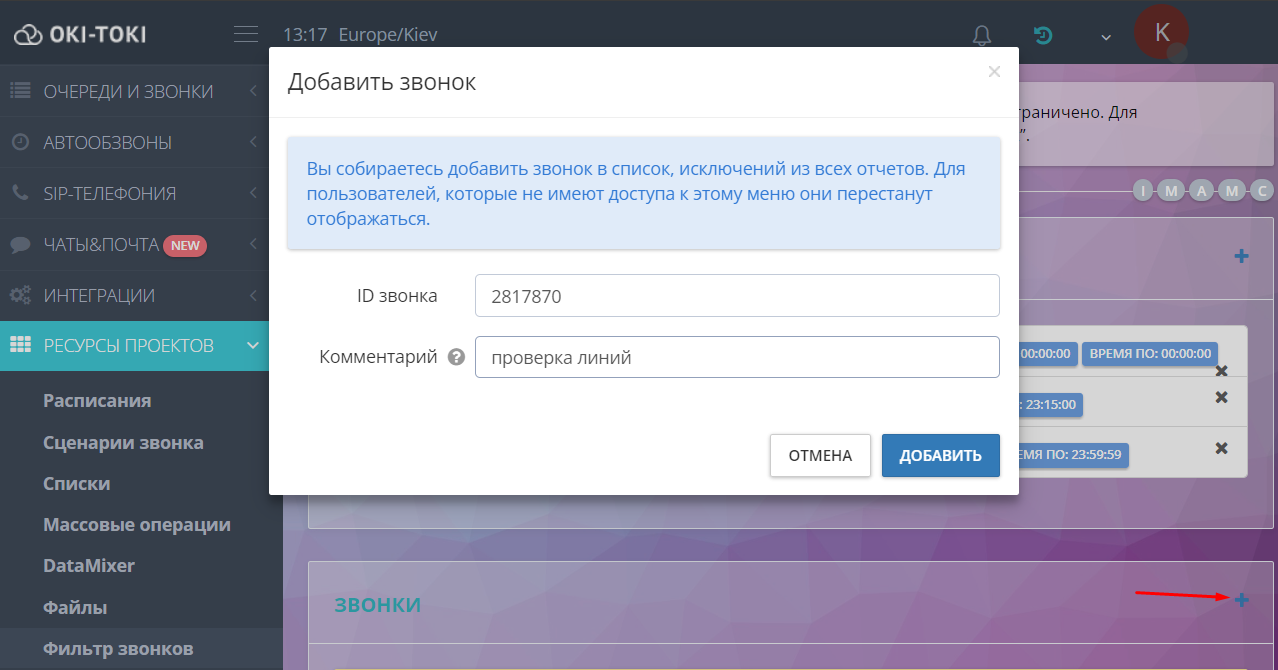
Task: Click the grid icon beside РЕСУРСЫ ПРОЕКТОВ
Action: click(x=20, y=345)
